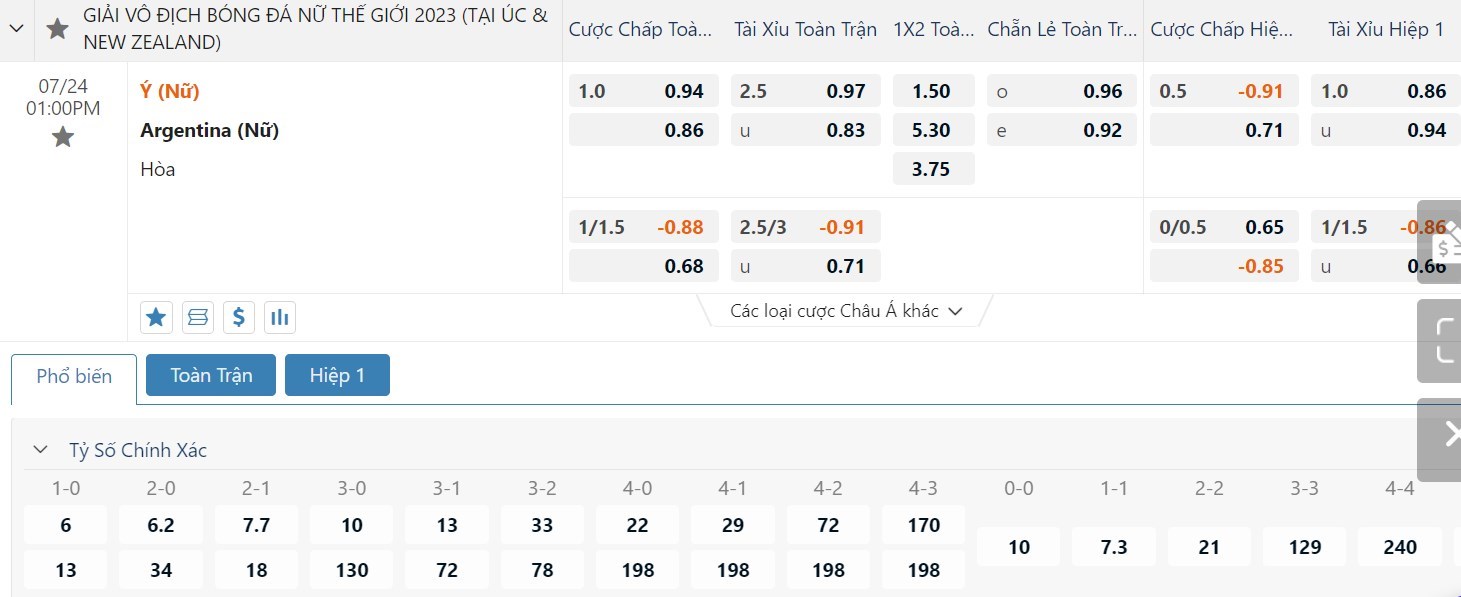1461x597 pixels.
Task: Open the Argentina (Nữ) team name
Action: pos(209,130)
